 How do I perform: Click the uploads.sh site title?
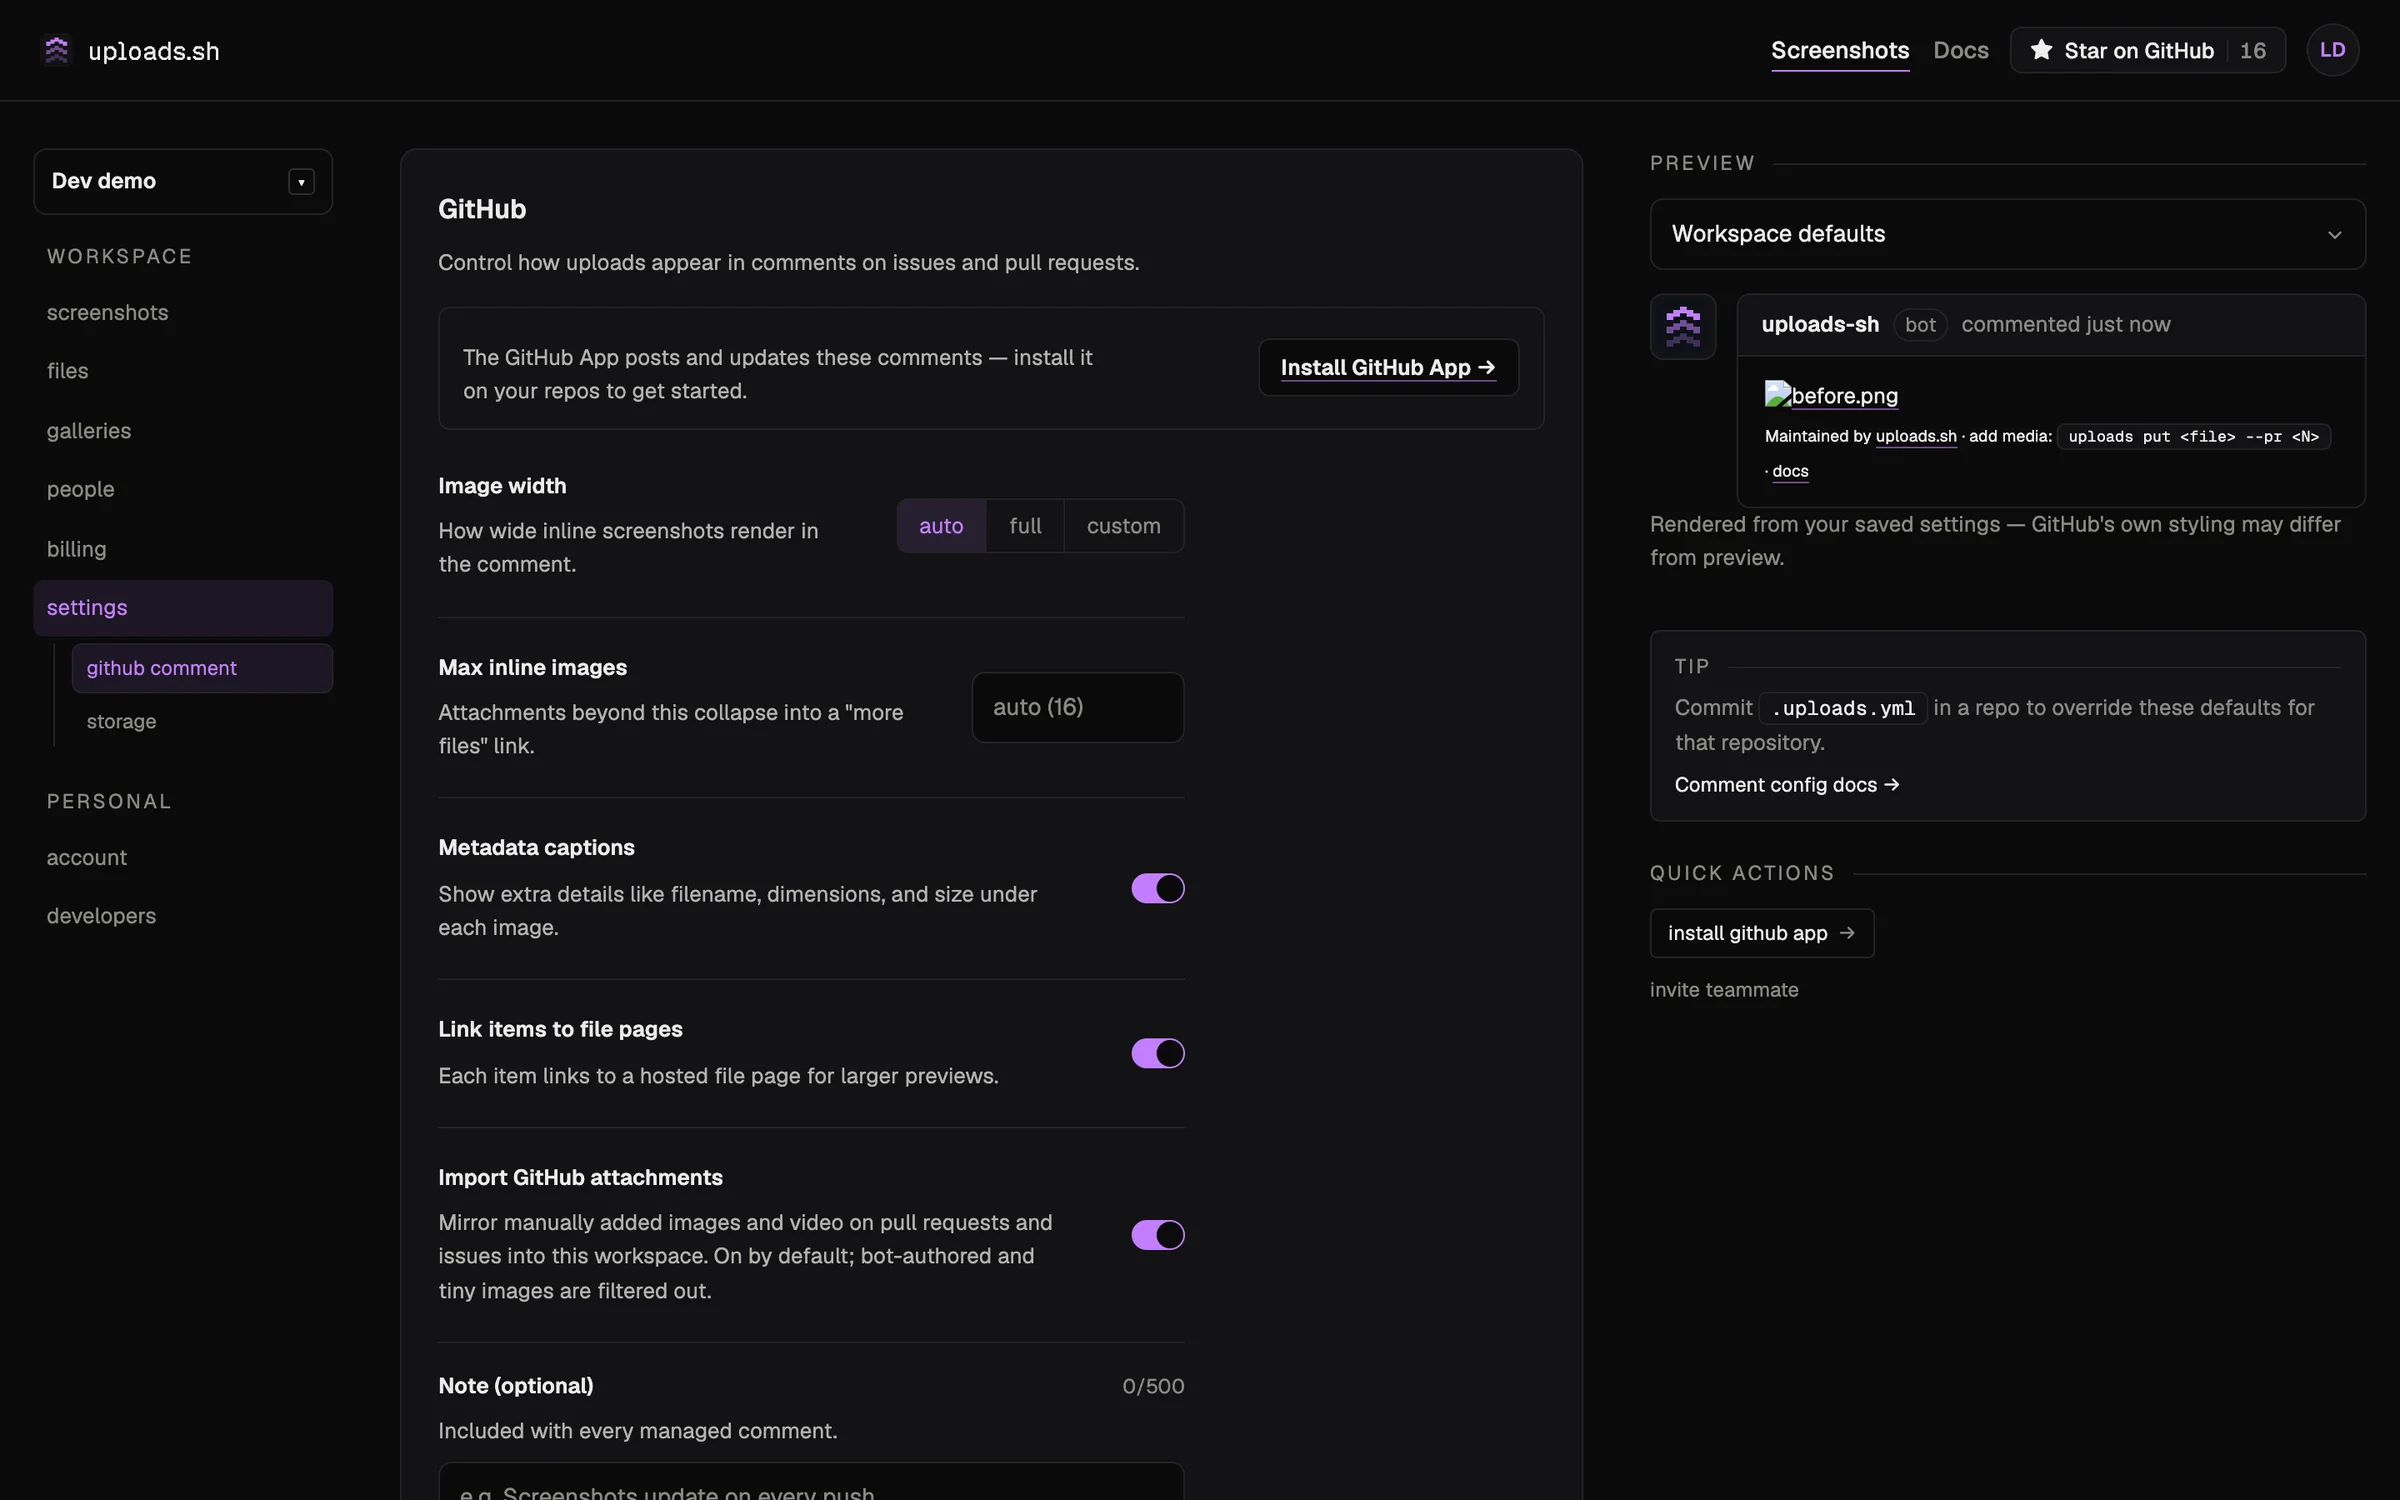[x=154, y=51]
